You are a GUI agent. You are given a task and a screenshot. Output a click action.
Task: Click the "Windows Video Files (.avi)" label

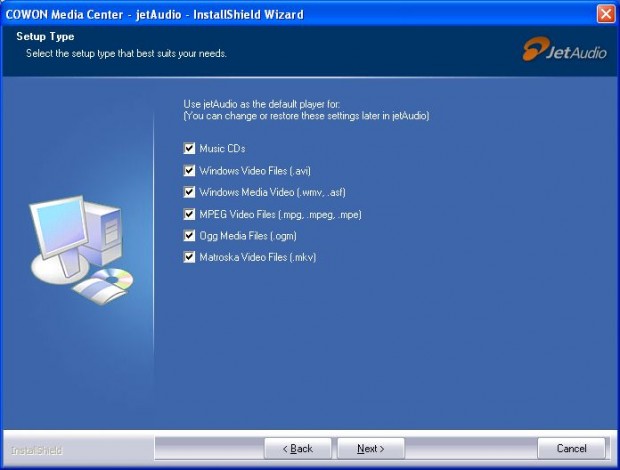click(255, 171)
